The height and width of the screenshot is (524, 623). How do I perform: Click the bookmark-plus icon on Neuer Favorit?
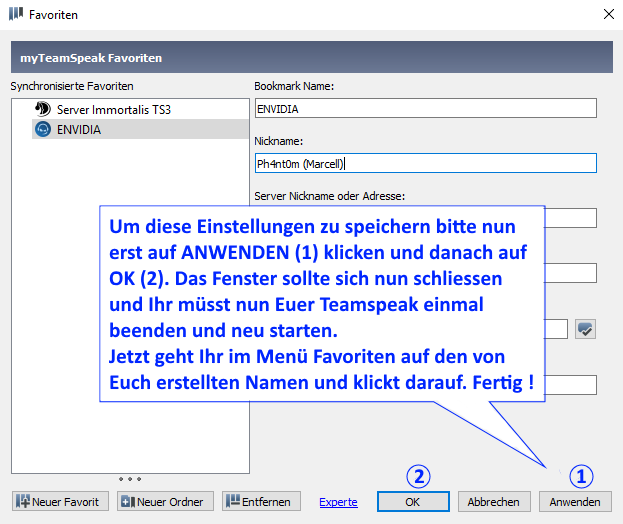(x=22, y=501)
